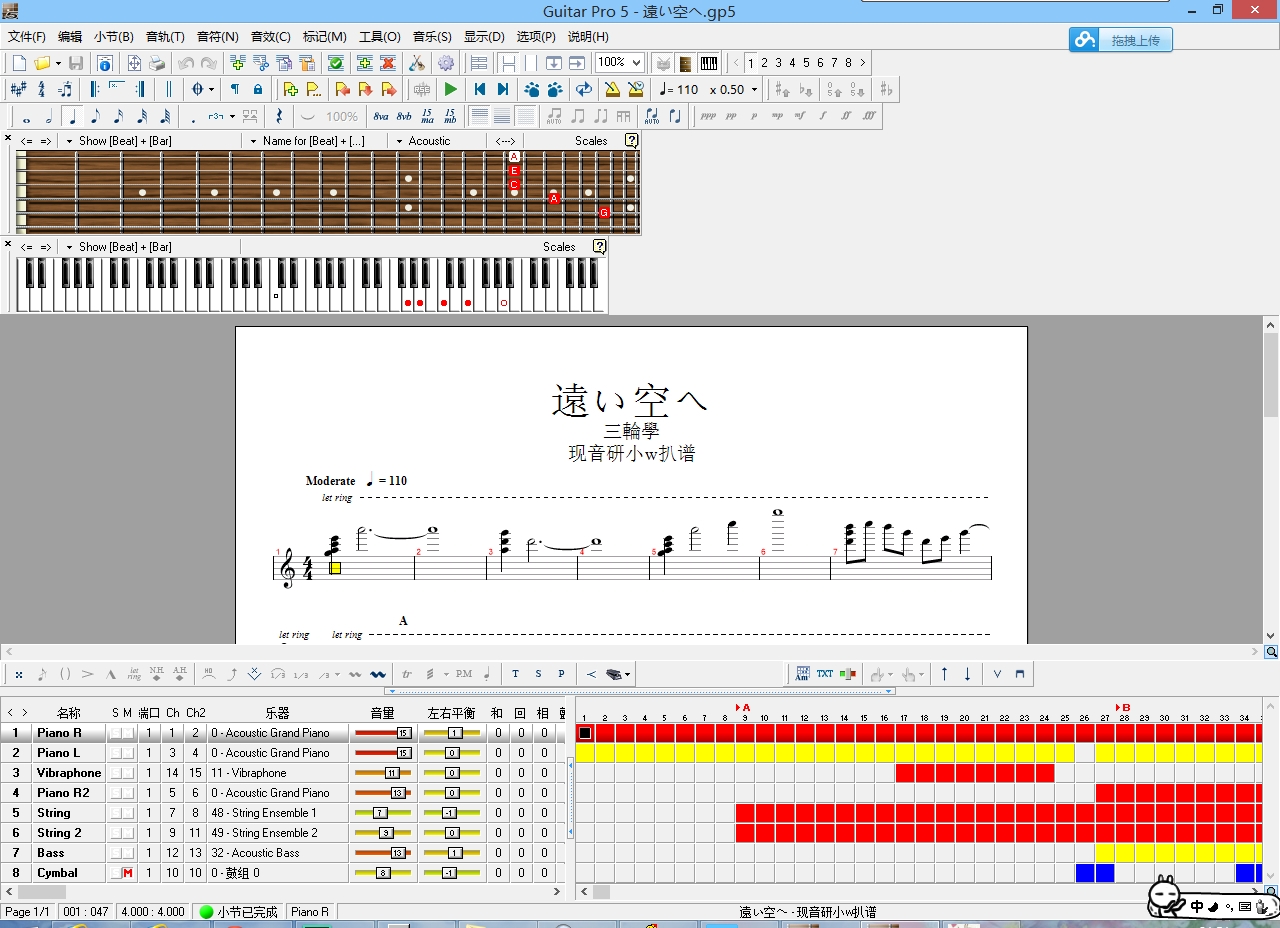Image resolution: width=1280 pixels, height=928 pixels.
Task: Insert a rest with the rest symbol icon
Action: [x=279, y=116]
